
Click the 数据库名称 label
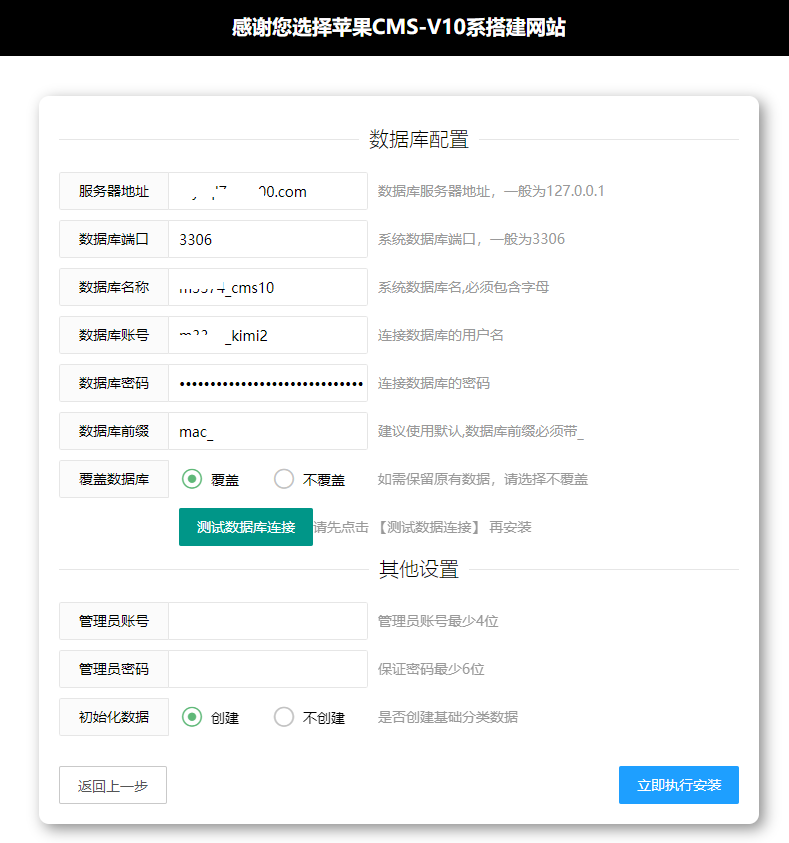point(113,287)
